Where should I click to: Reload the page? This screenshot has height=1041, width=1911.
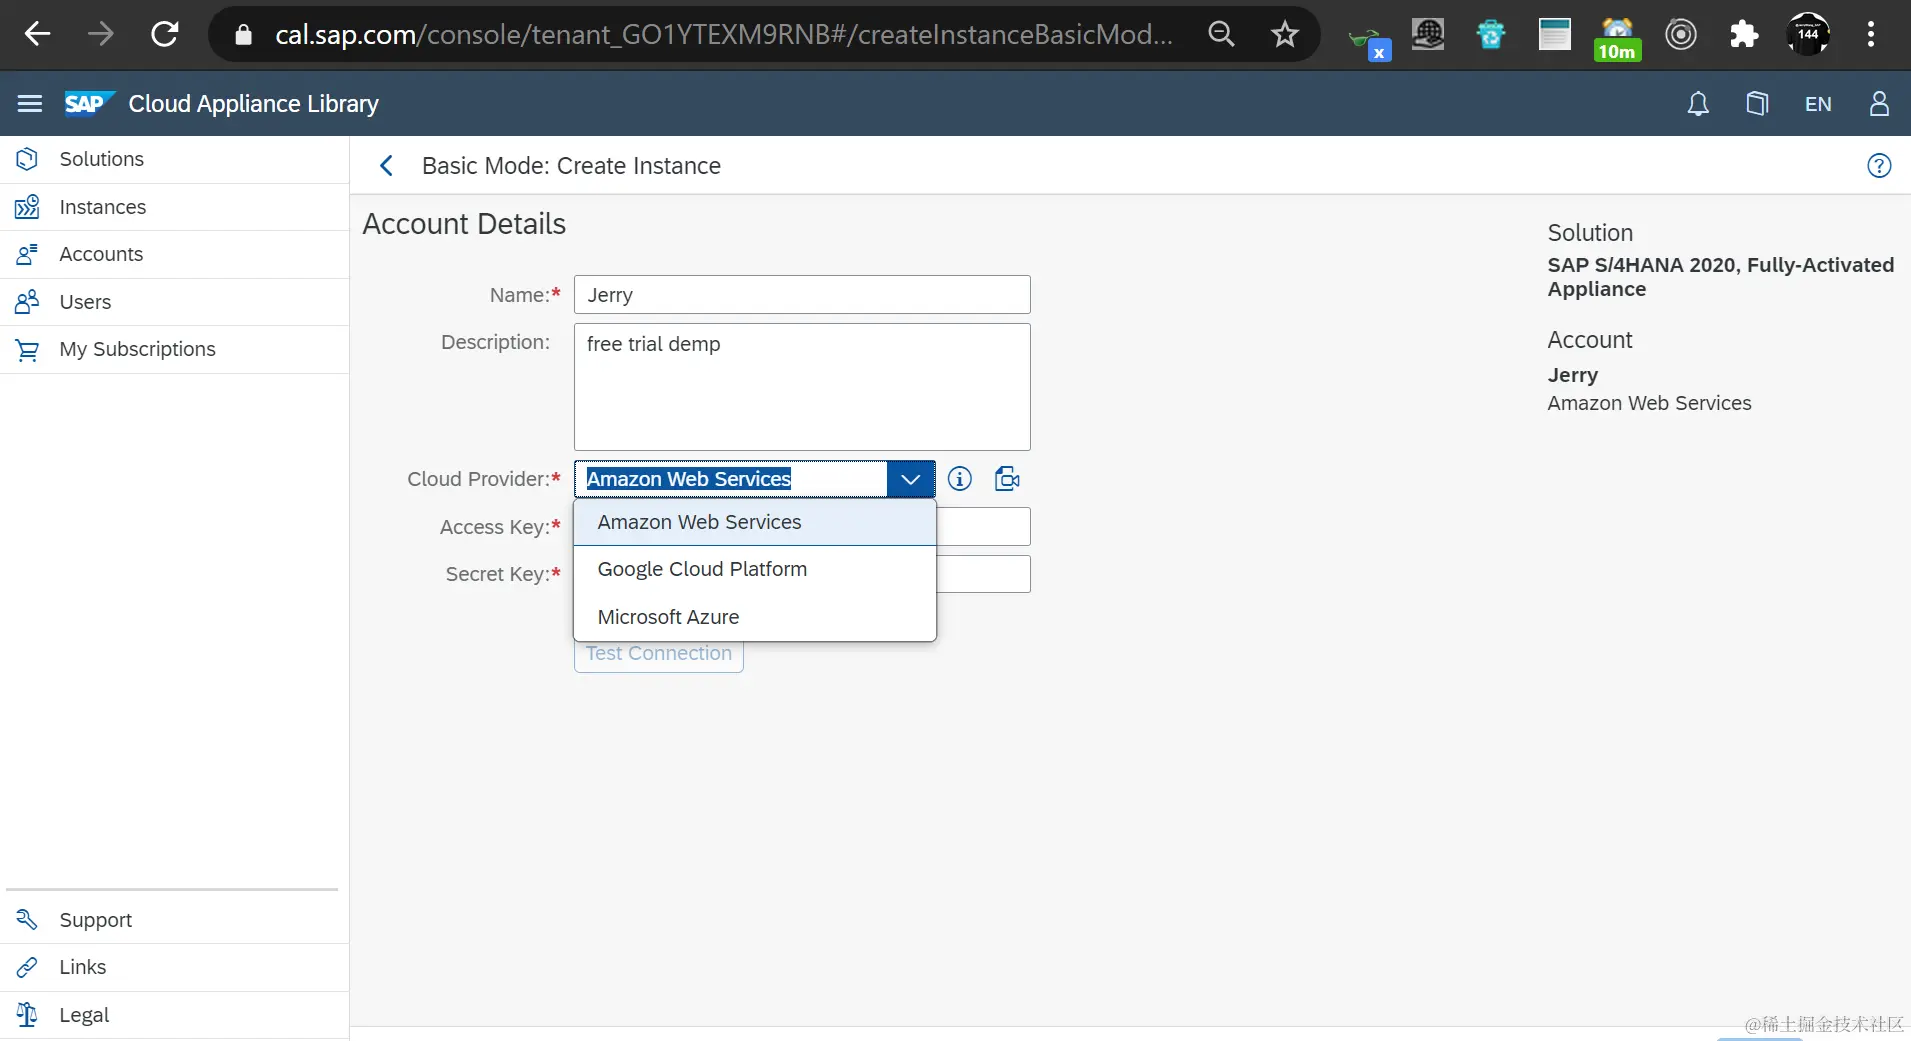164,34
